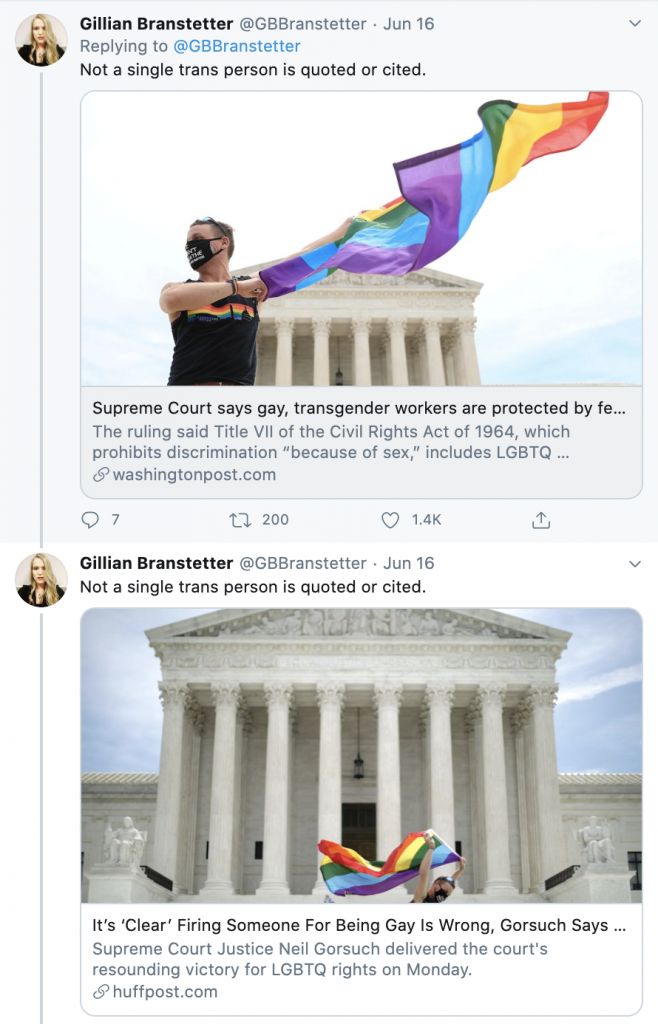
Task: Click the profile picture on second tweet
Action: pos(41,580)
